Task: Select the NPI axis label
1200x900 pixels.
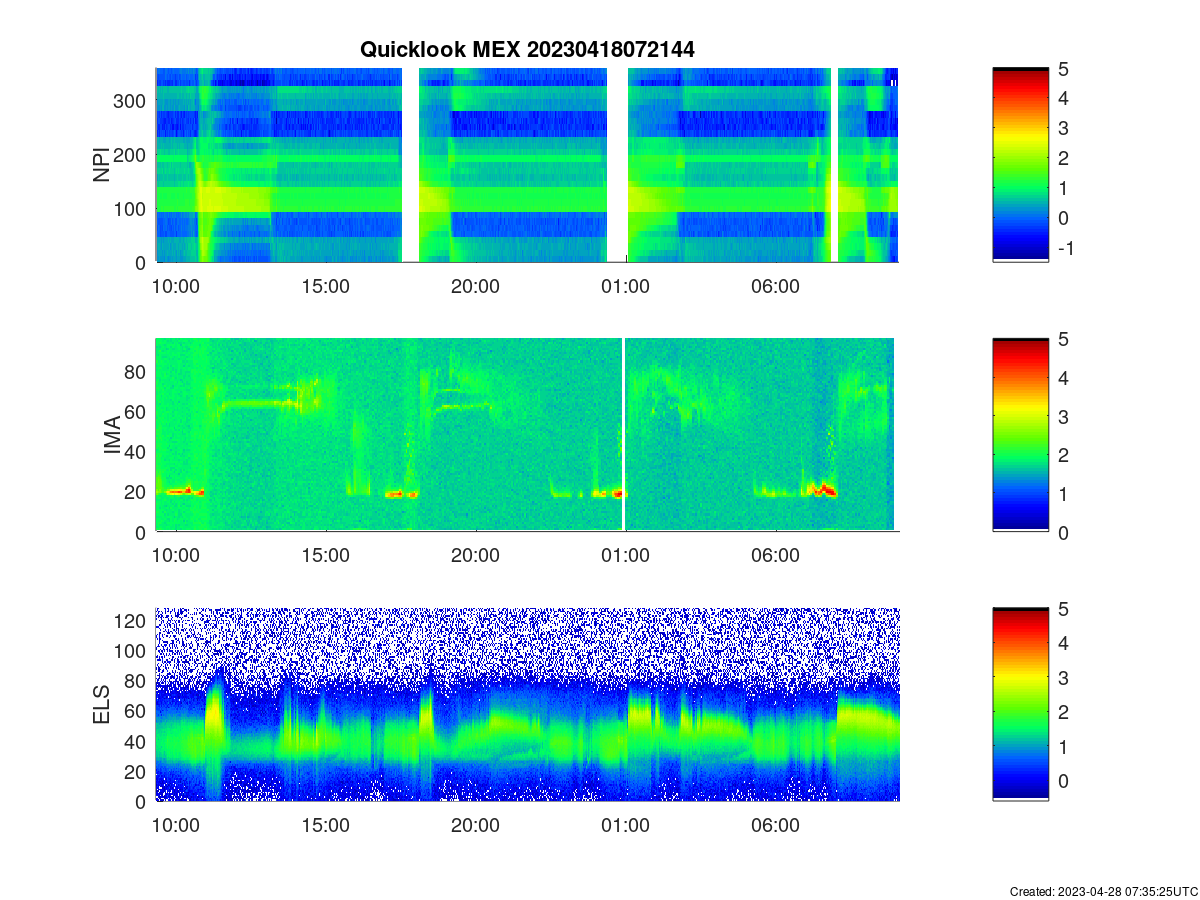Action: tap(101, 165)
